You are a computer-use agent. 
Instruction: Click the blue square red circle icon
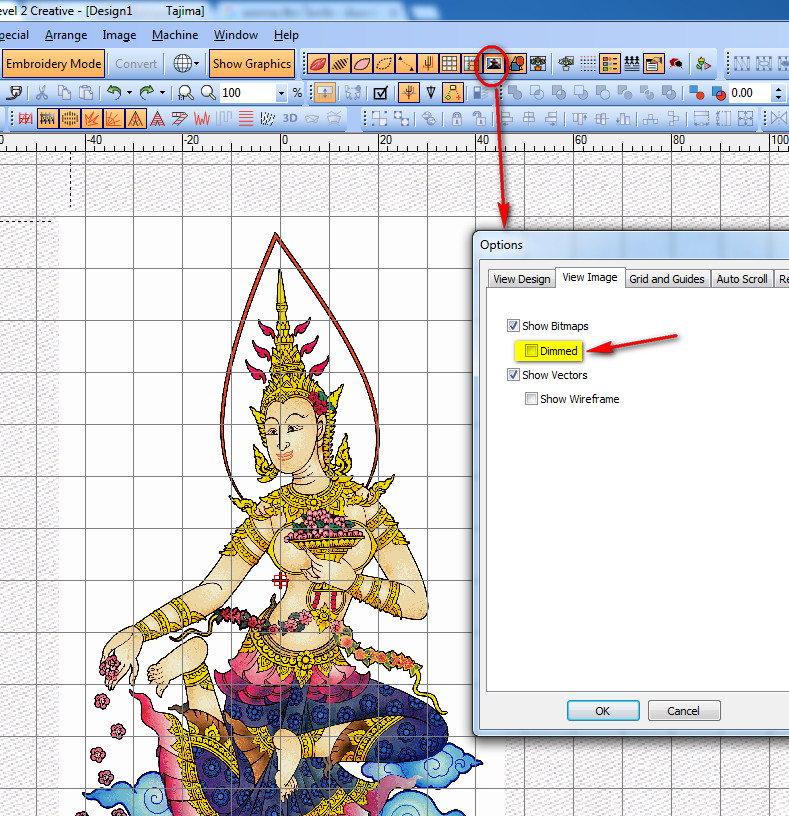696,93
